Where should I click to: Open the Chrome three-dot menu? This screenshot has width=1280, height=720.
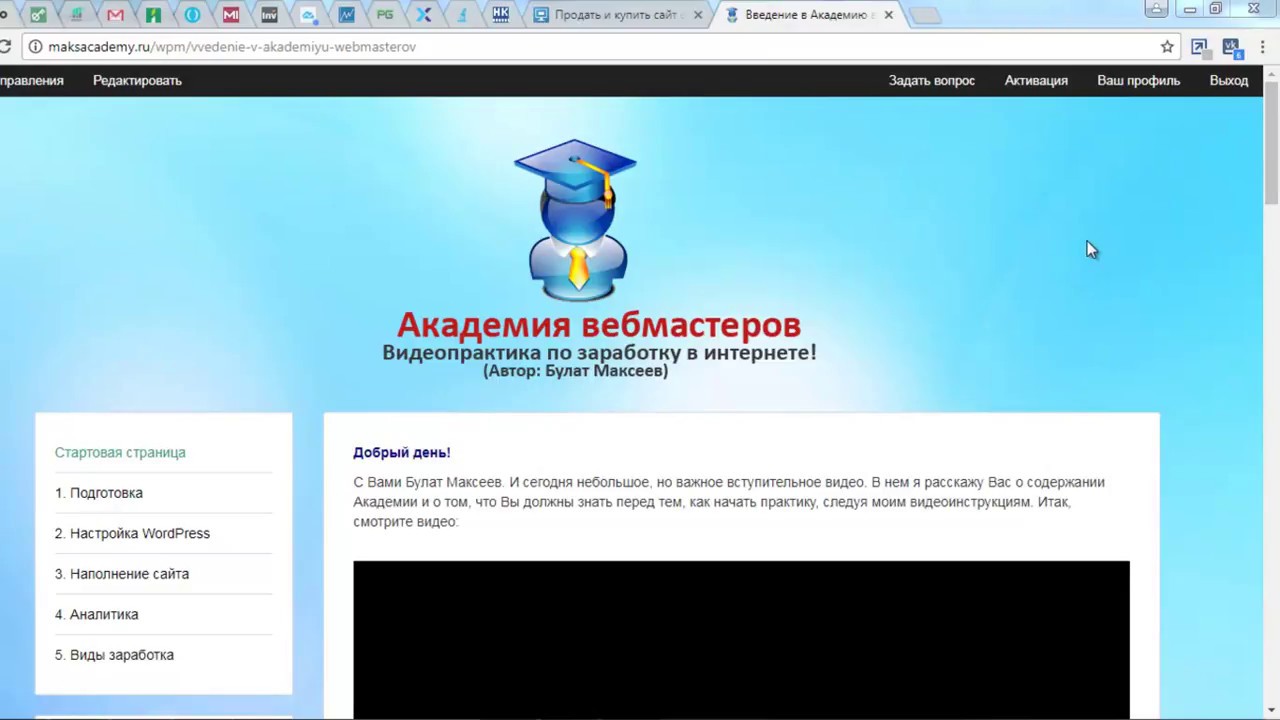pyautogui.click(x=1262, y=46)
